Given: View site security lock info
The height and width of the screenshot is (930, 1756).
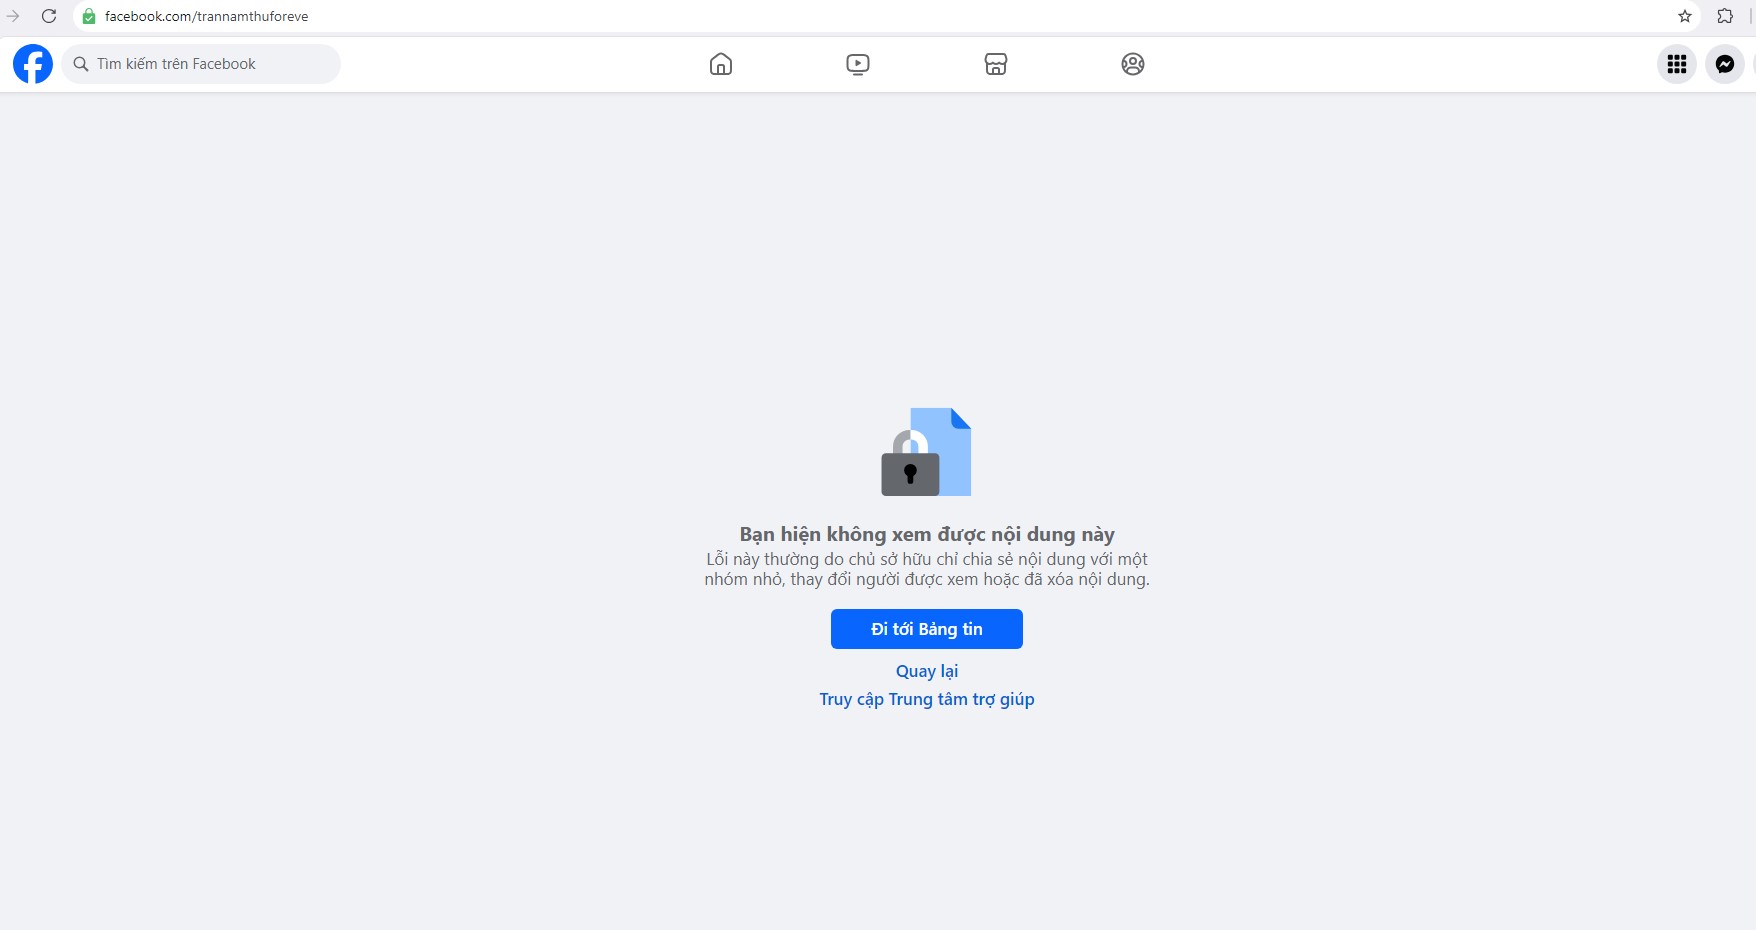Looking at the screenshot, I should tap(89, 16).
